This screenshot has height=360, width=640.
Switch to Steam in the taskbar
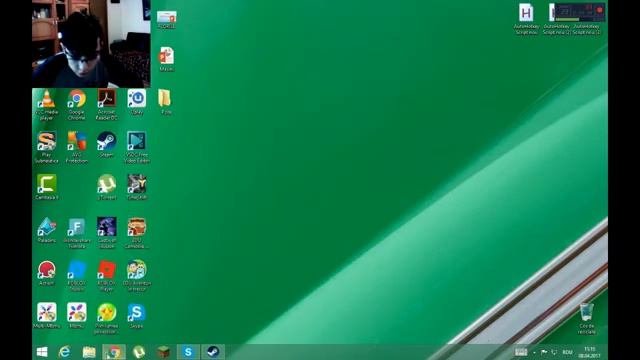coord(213,352)
